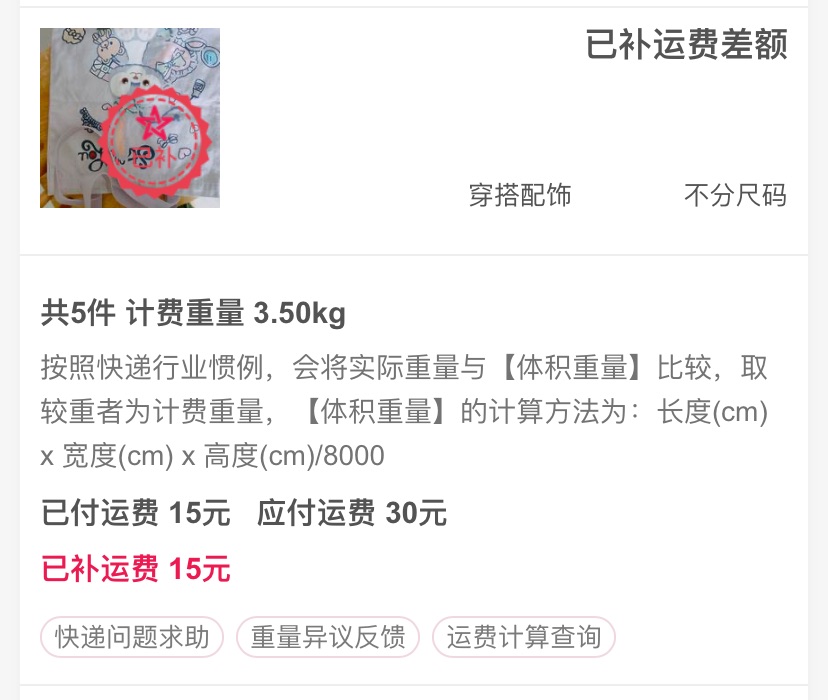Viewport: 828px width, 700px height.
Task: Tap the red 已补 stamp badge
Action: [x=155, y=143]
